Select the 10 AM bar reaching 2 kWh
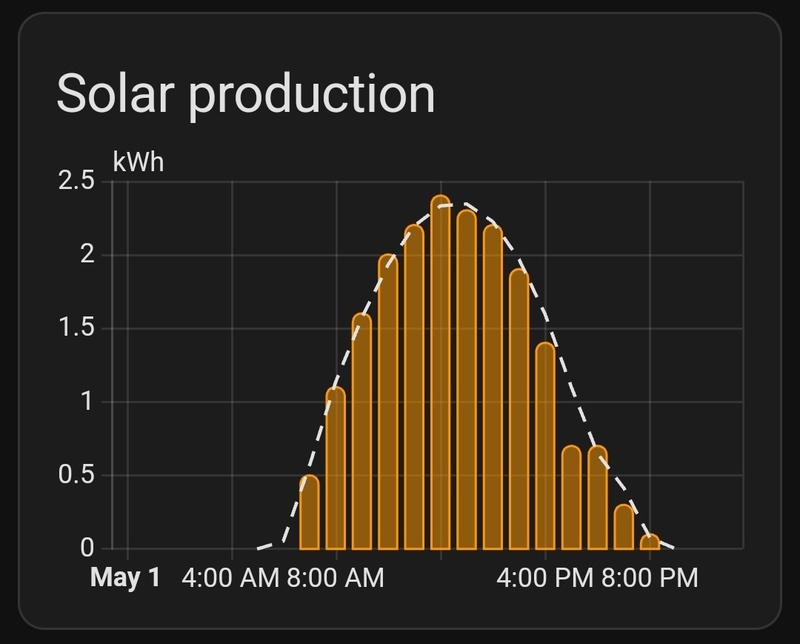Viewport: 800px width, 644px height. point(388,402)
